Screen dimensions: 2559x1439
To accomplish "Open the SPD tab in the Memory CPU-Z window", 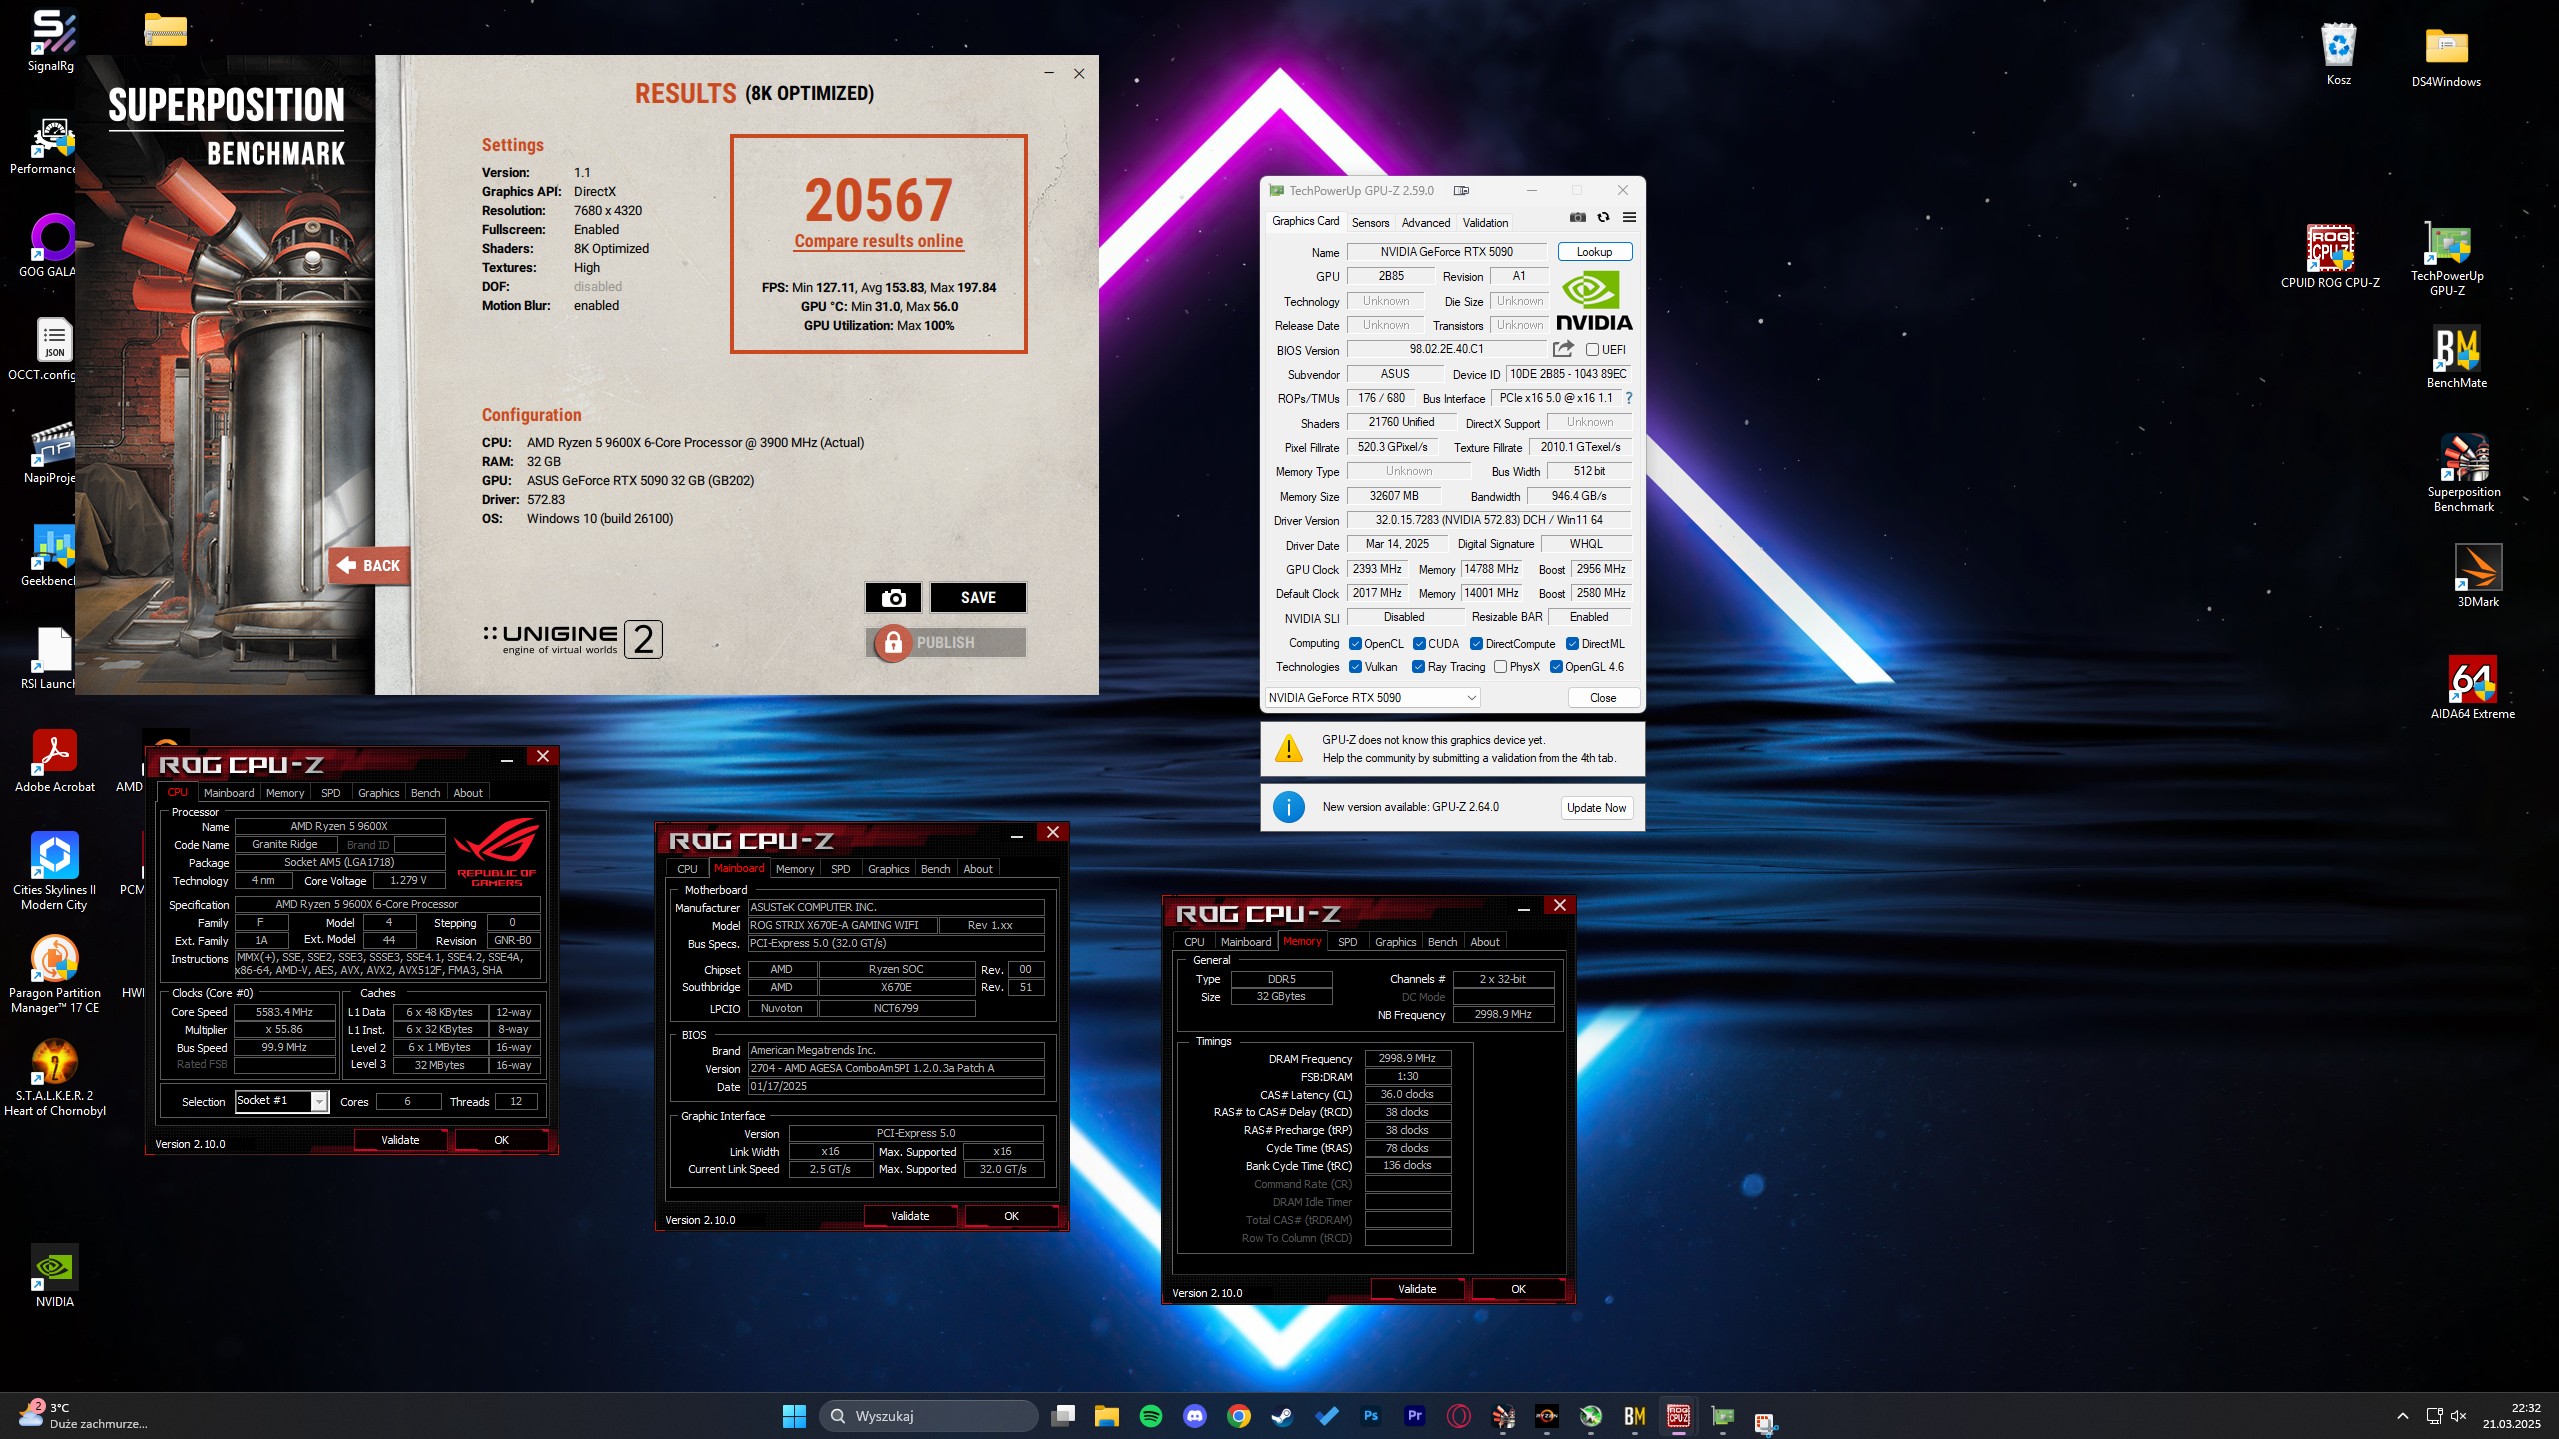I will (1347, 942).
